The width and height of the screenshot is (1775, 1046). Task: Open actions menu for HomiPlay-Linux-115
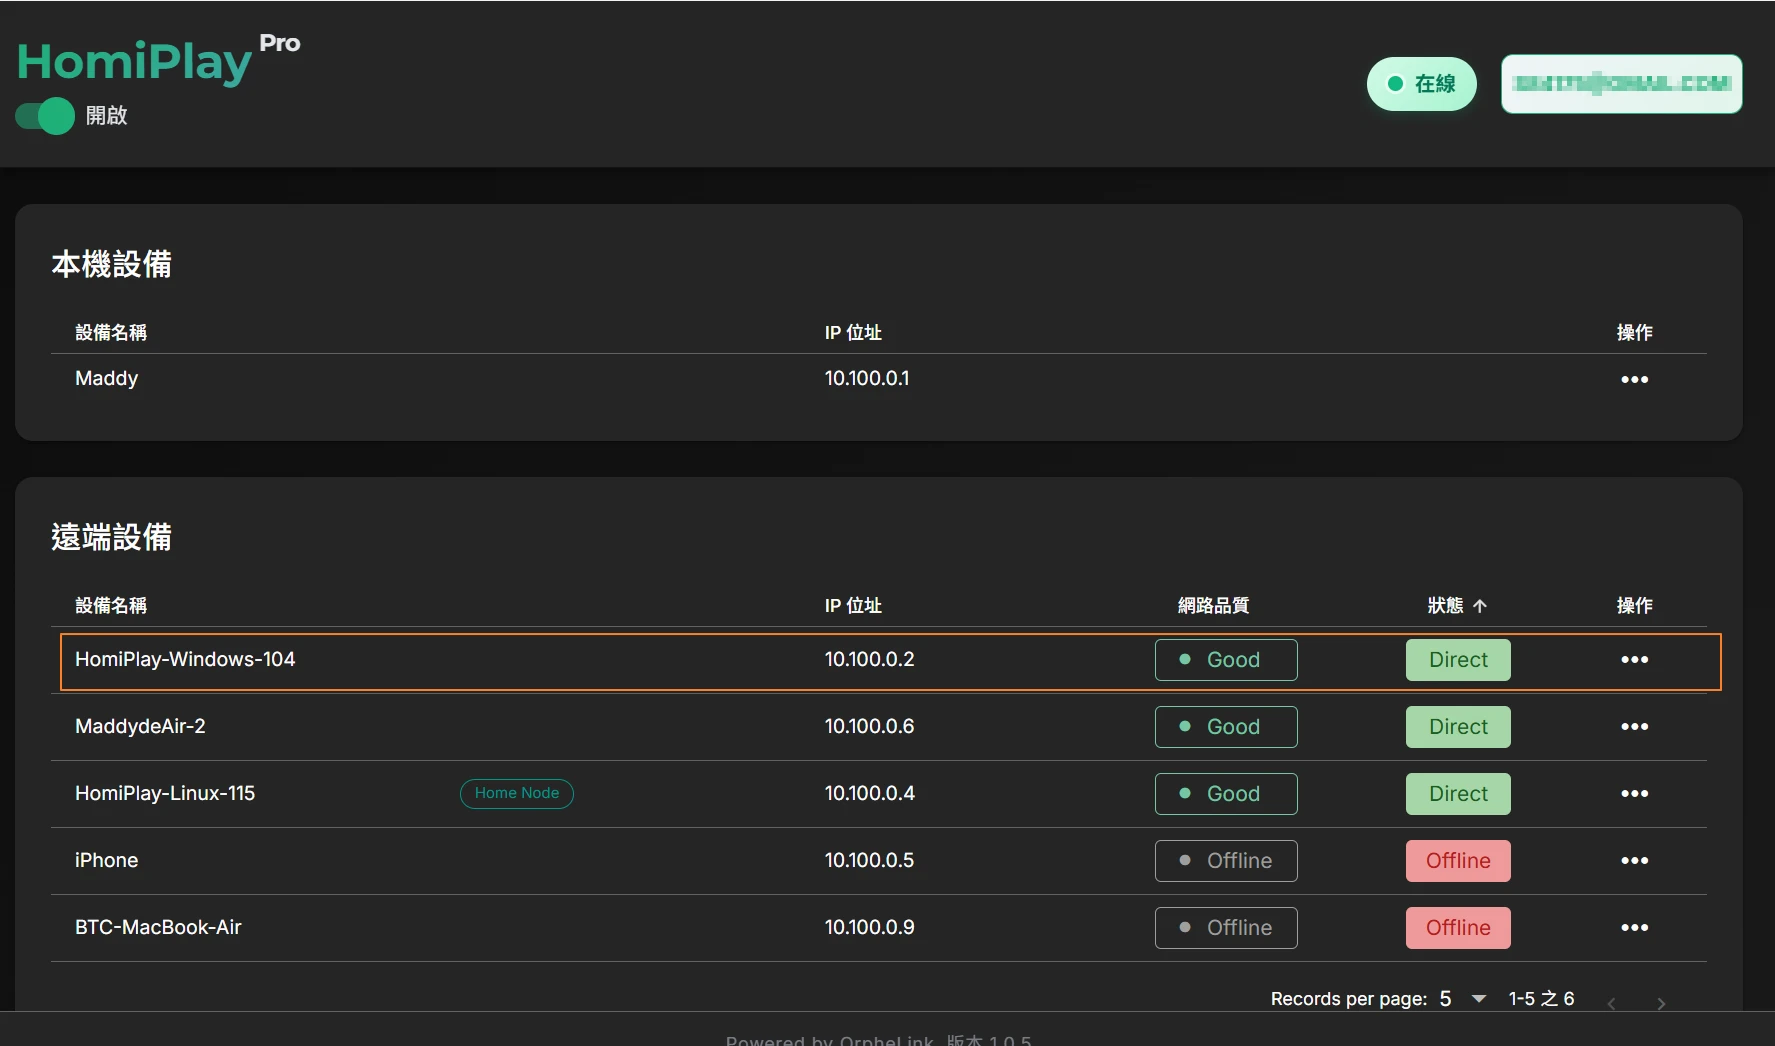(1634, 794)
